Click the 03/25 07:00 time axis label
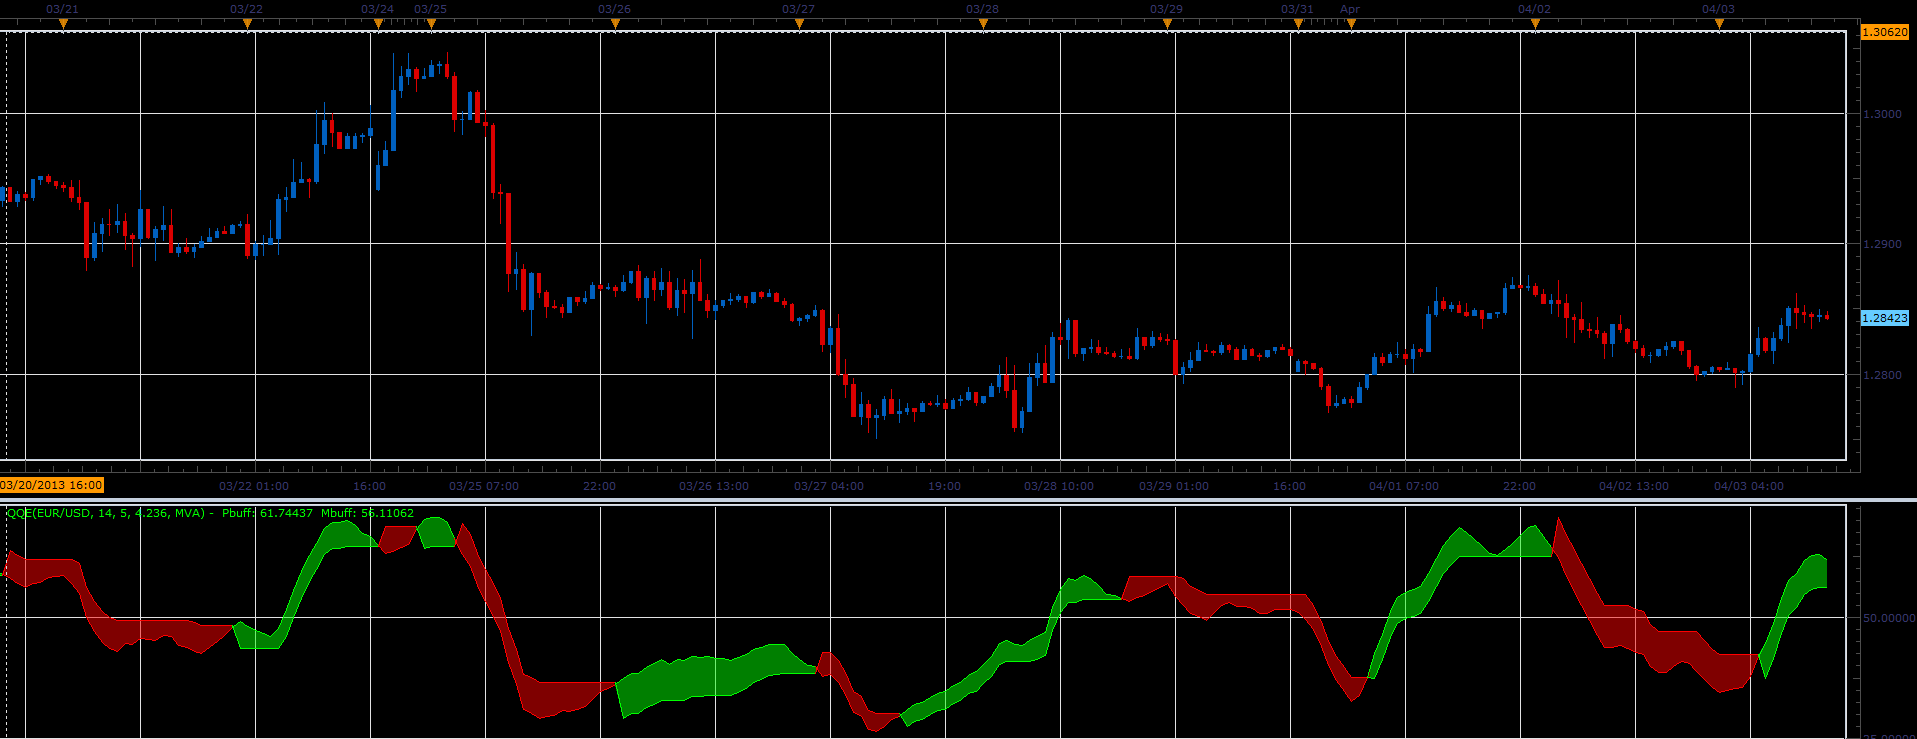The height and width of the screenshot is (739, 1917). click(484, 486)
